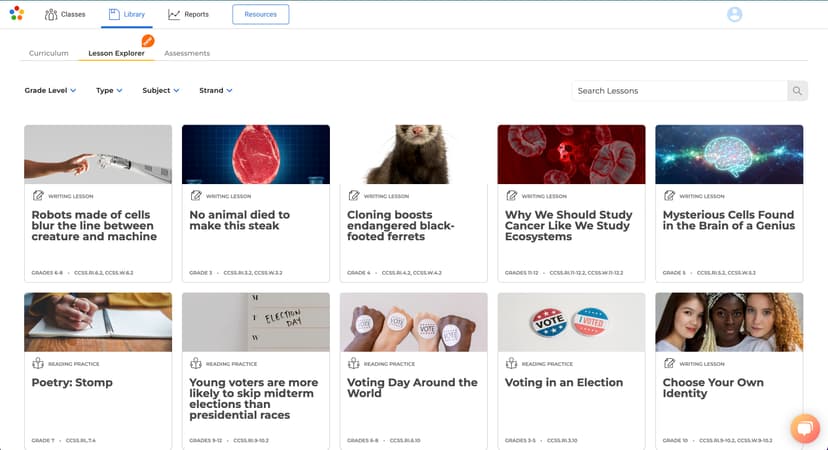The height and width of the screenshot is (450, 828).
Task: Click reading practice icon on Voting in an Election
Action: coord(512,363)
